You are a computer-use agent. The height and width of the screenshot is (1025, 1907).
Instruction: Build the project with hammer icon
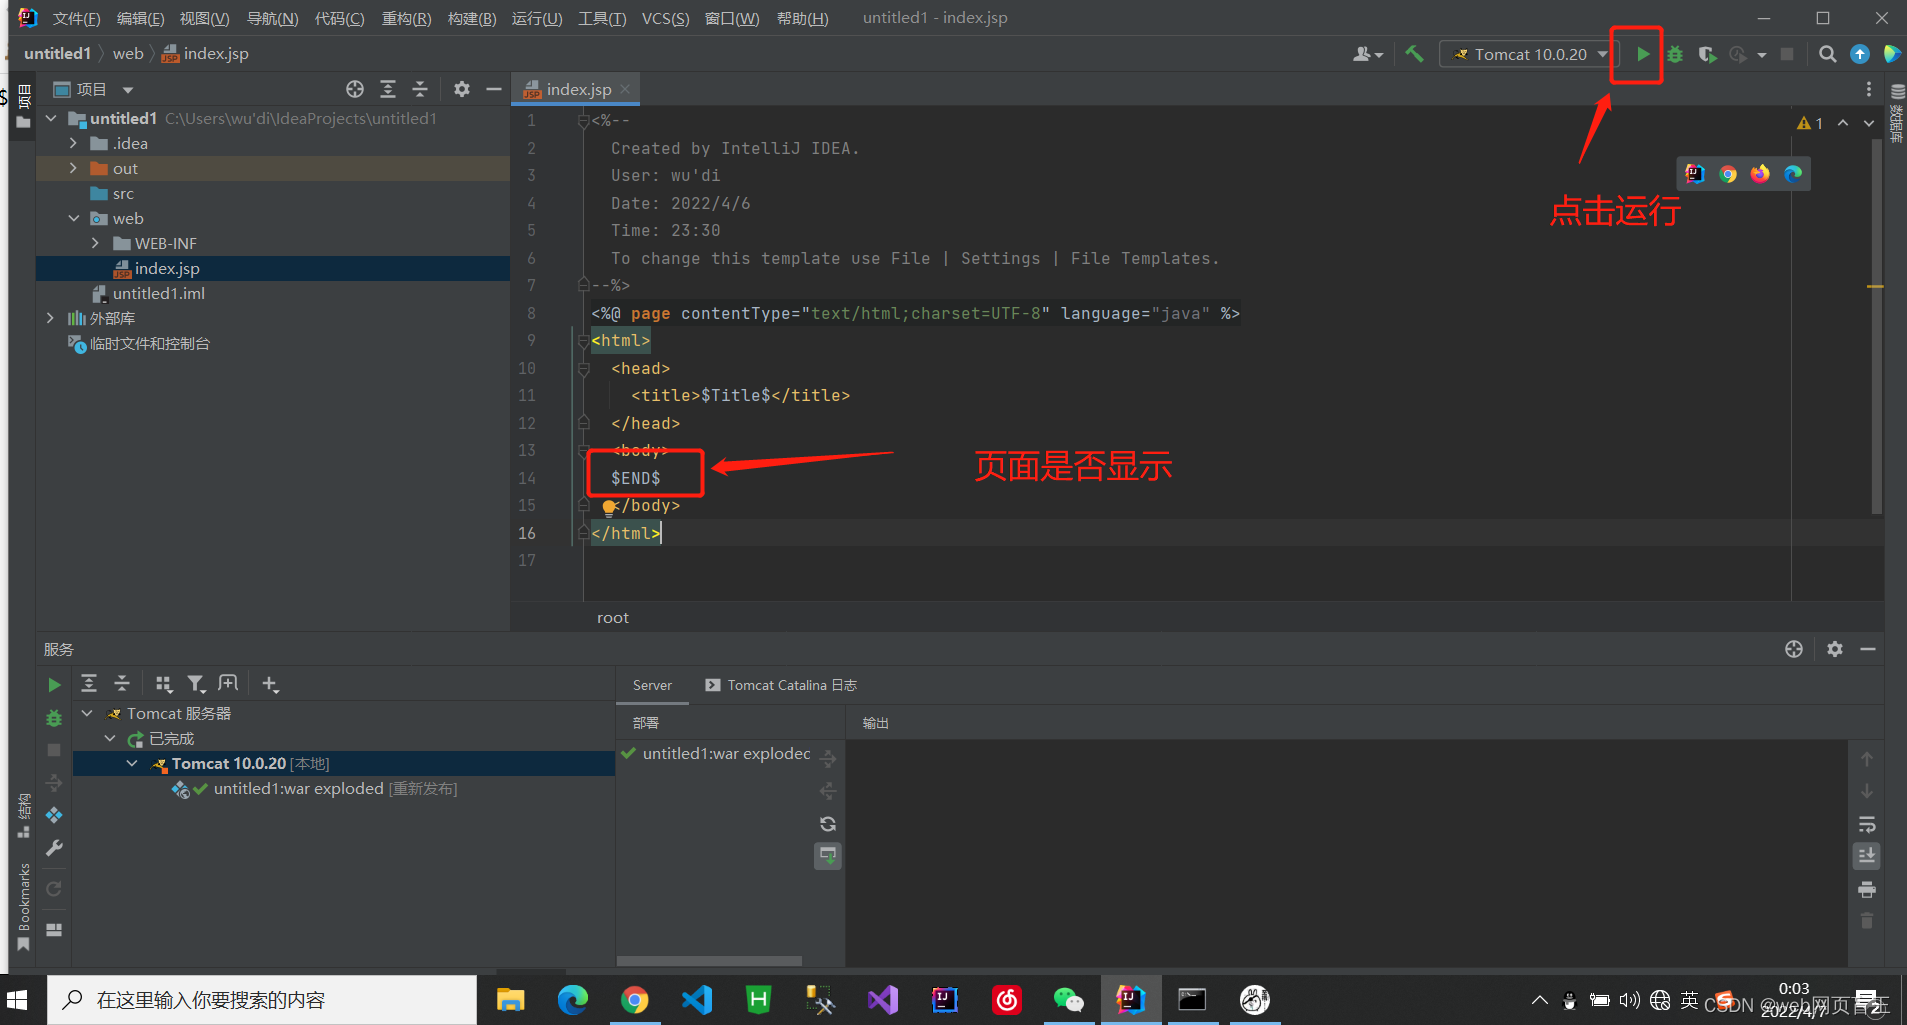pyautogui.click(x=1414, y=54)
